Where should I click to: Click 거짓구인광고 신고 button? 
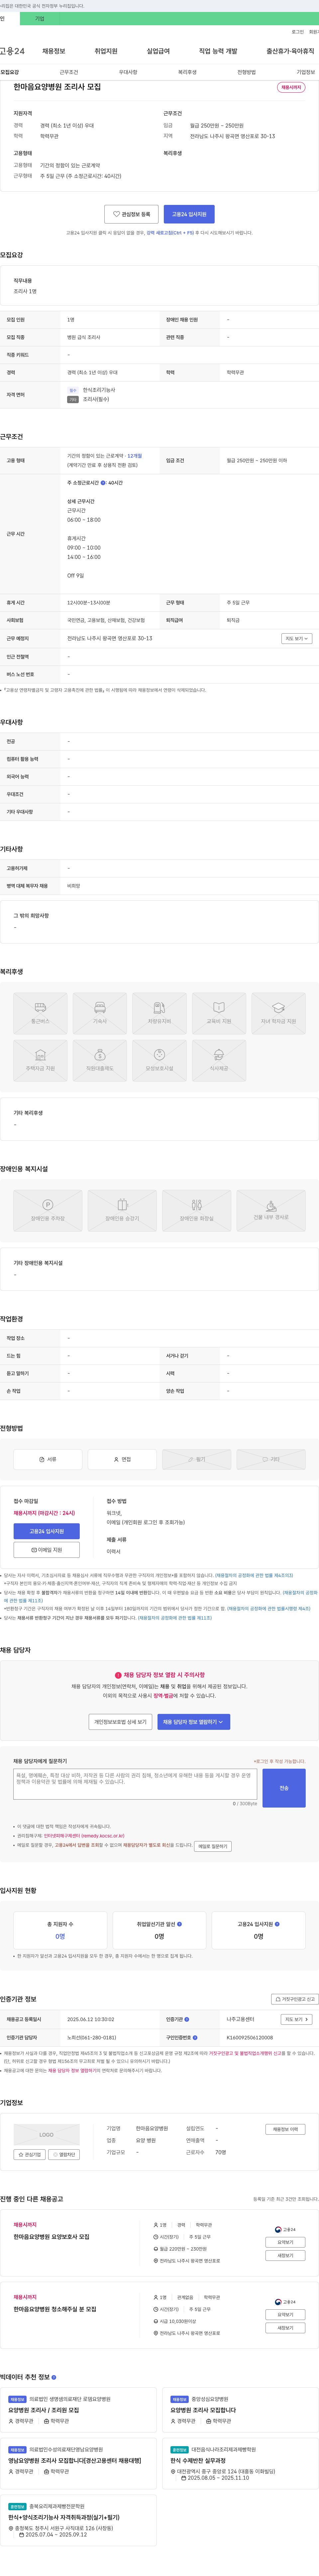295,1999
